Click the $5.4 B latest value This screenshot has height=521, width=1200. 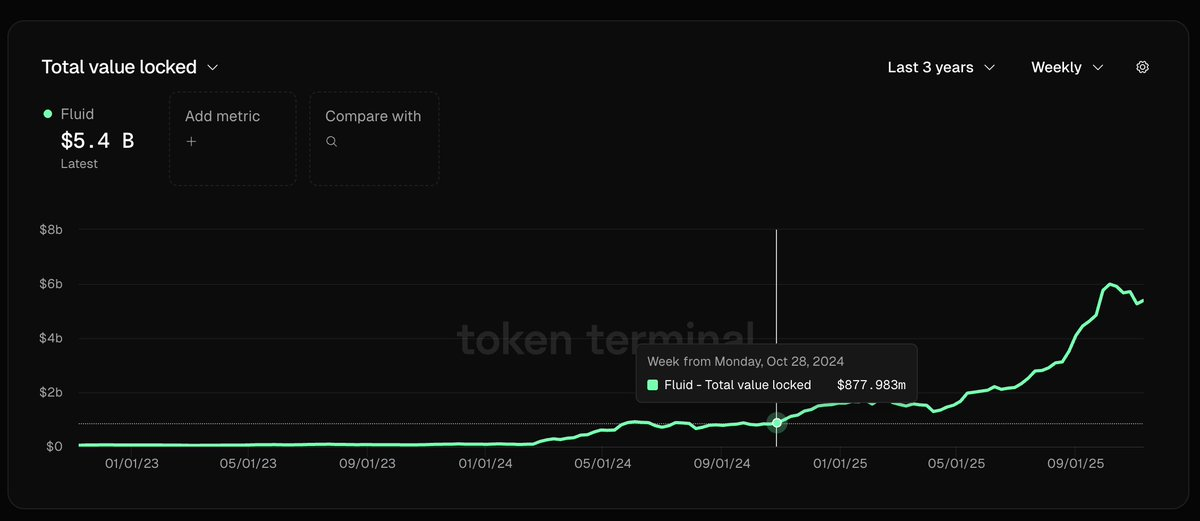(x=97, y=140)
